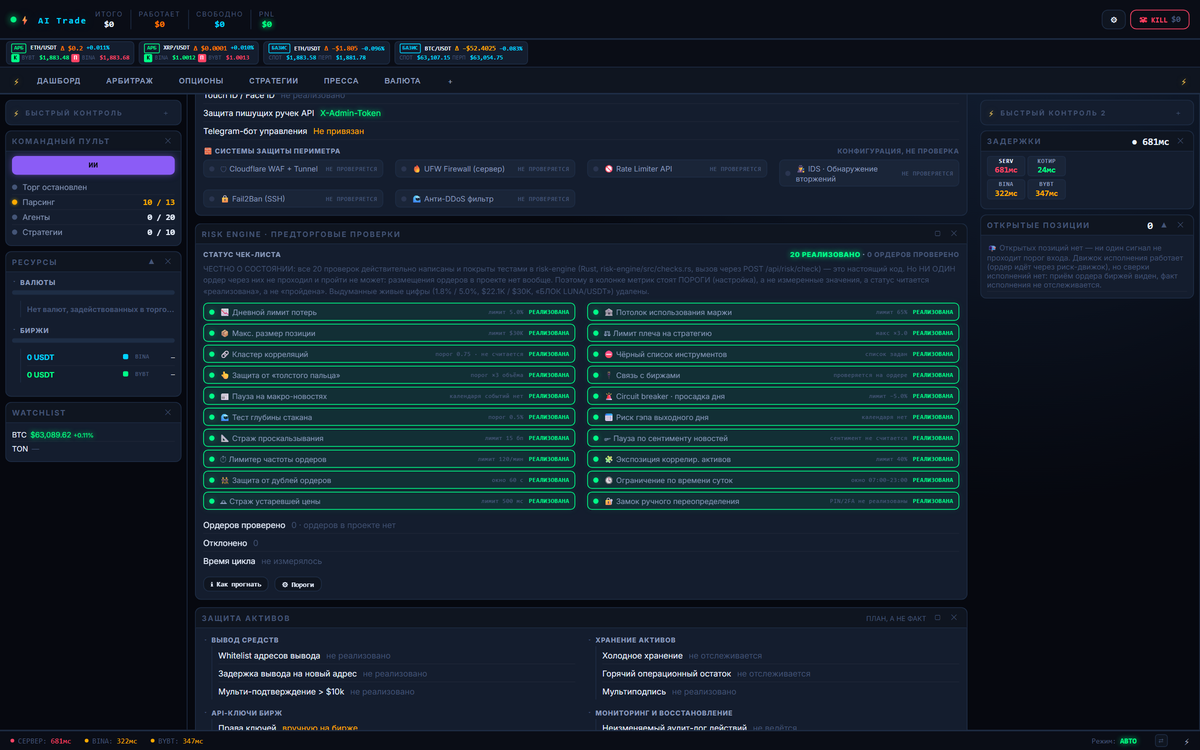Click status bar icon right of АВТО
Screen dimensions: 1200x750
point(1161,741)
